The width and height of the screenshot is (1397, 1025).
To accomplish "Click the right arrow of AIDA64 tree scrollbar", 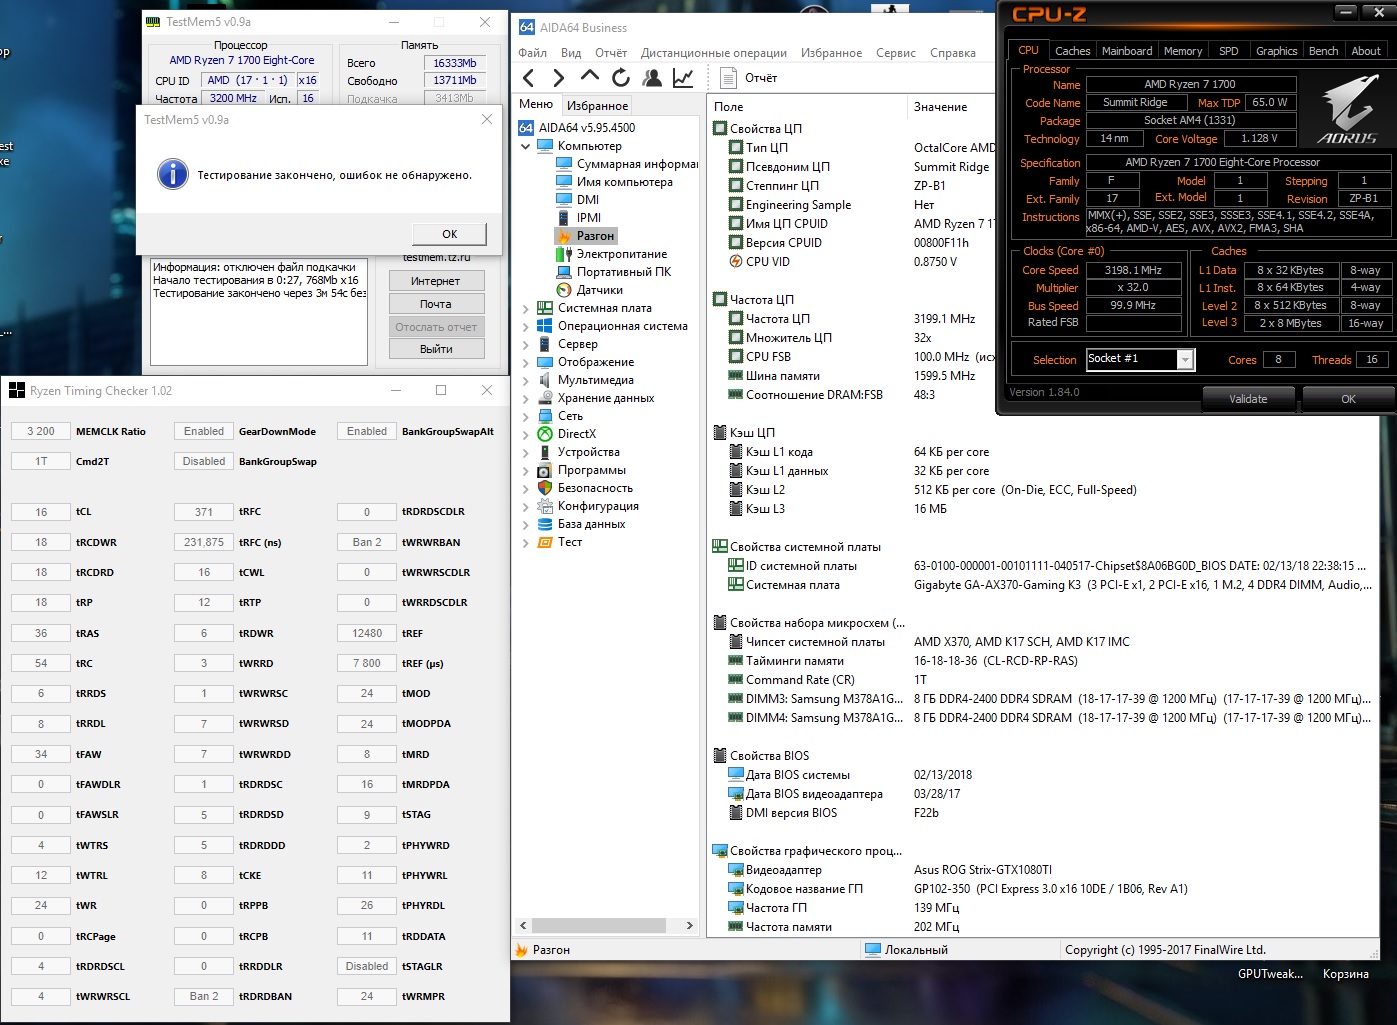I will [689, 926].
